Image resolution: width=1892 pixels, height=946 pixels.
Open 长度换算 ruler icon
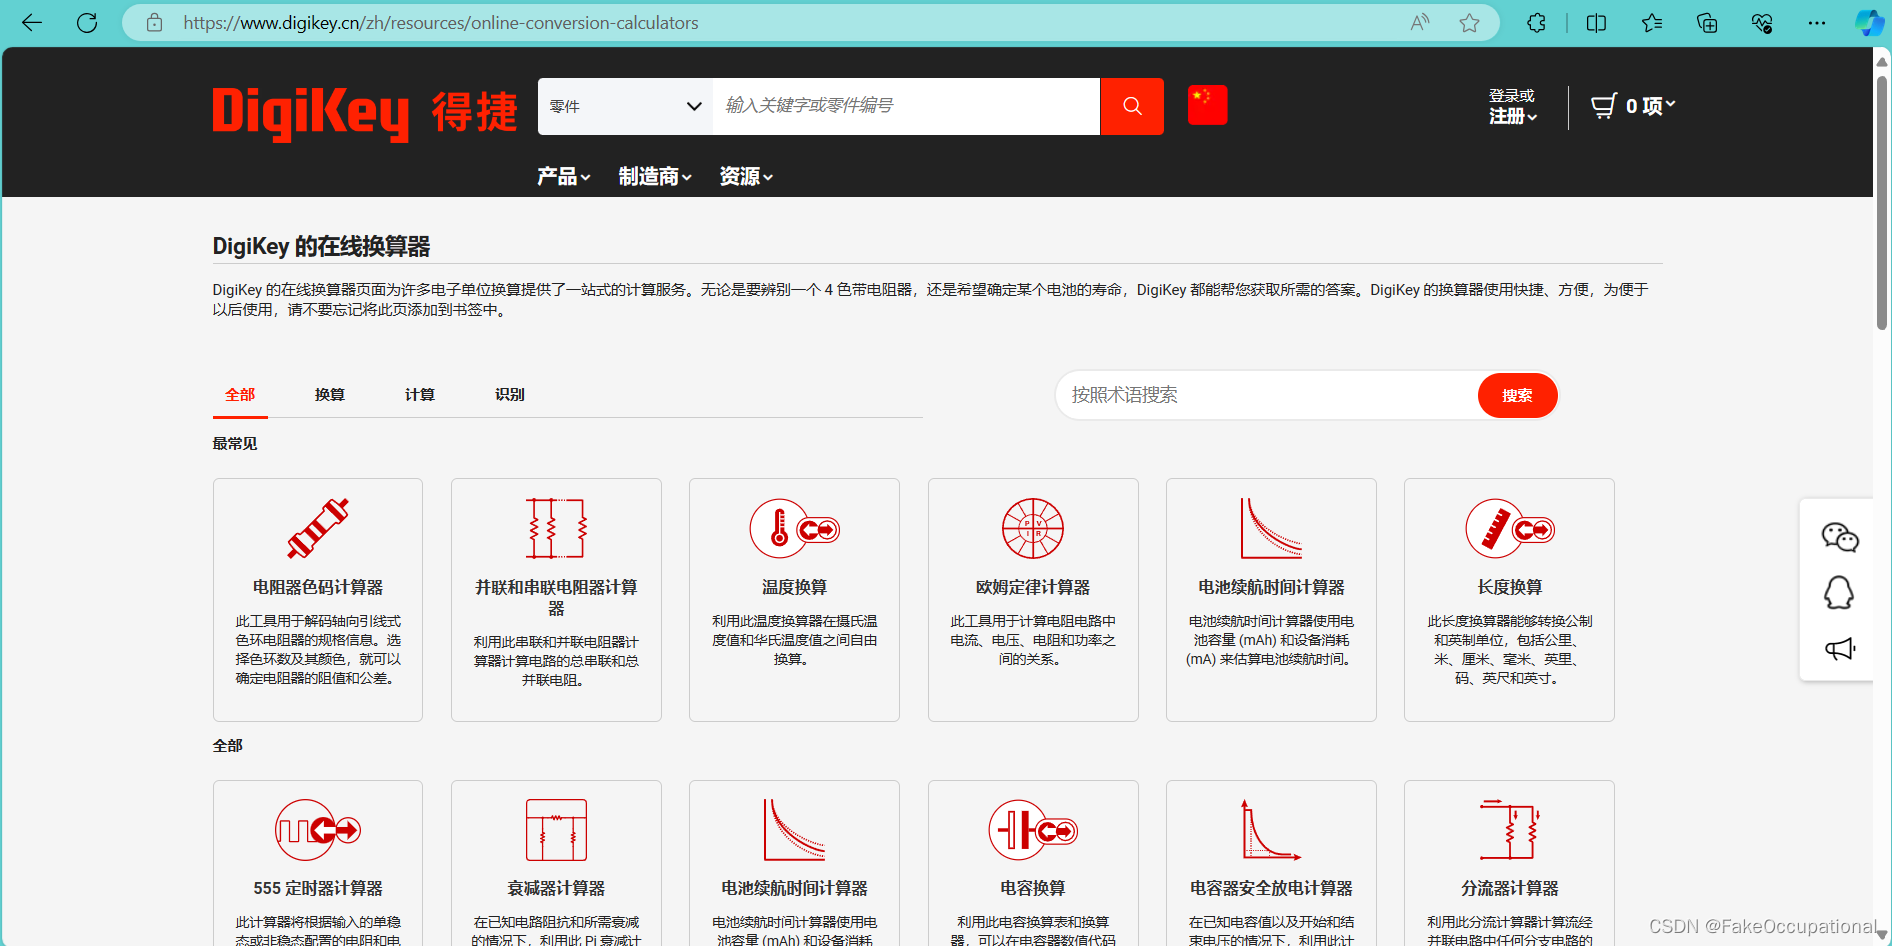point(1510,528)
